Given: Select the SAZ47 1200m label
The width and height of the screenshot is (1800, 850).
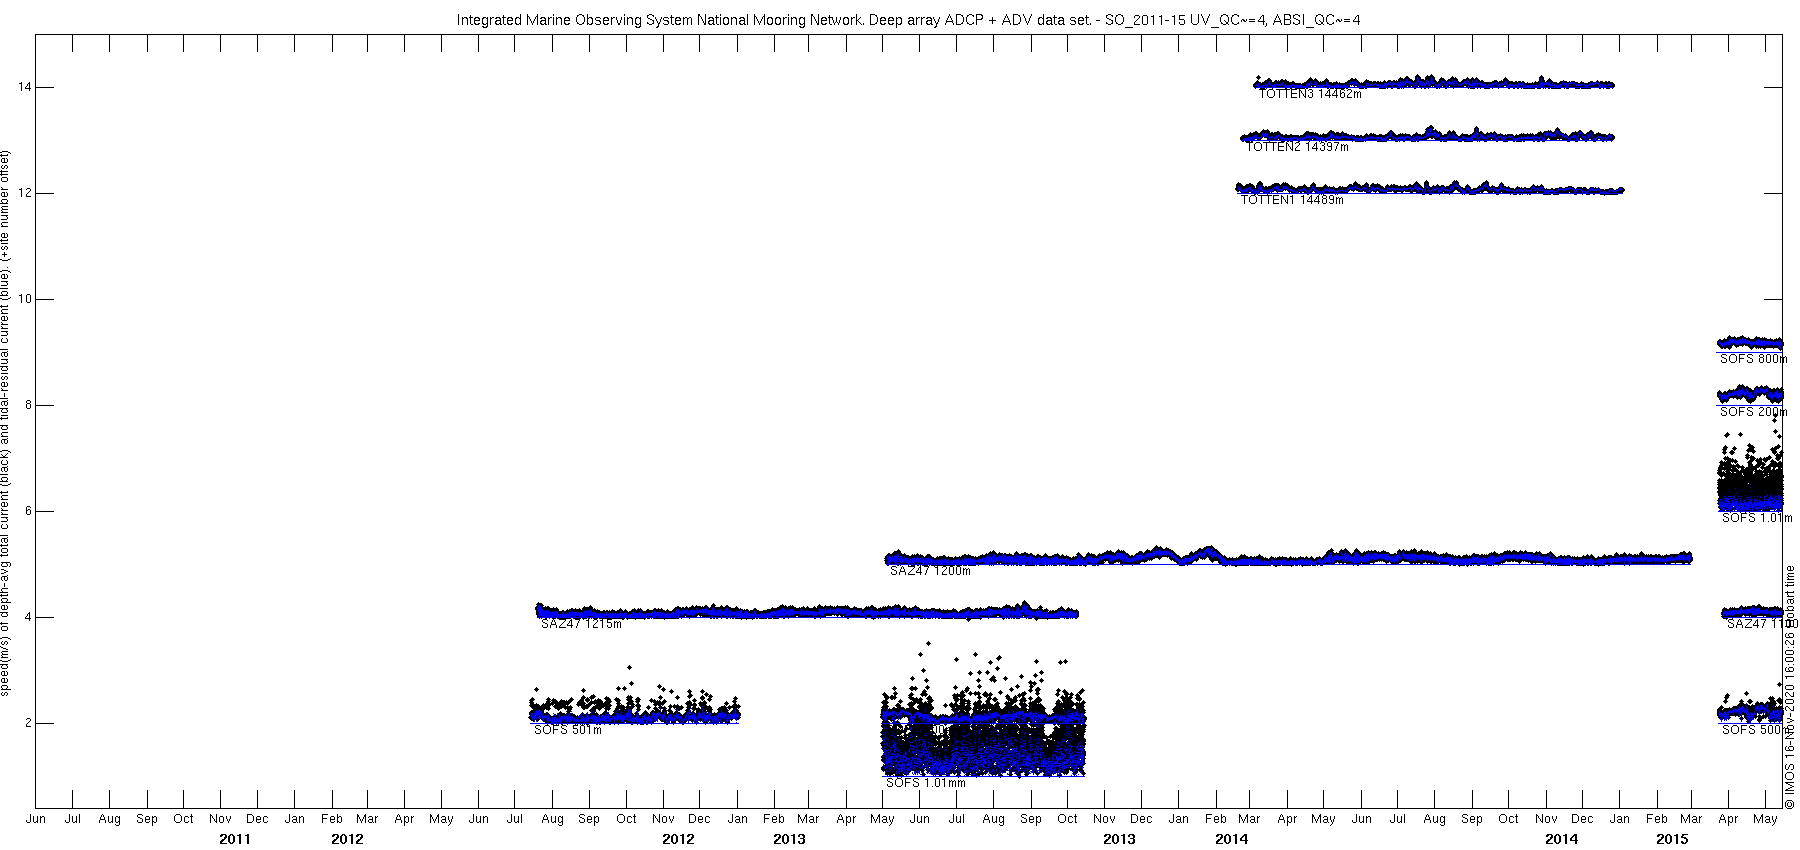Looking at the screenshot, I should click(930, 571).
